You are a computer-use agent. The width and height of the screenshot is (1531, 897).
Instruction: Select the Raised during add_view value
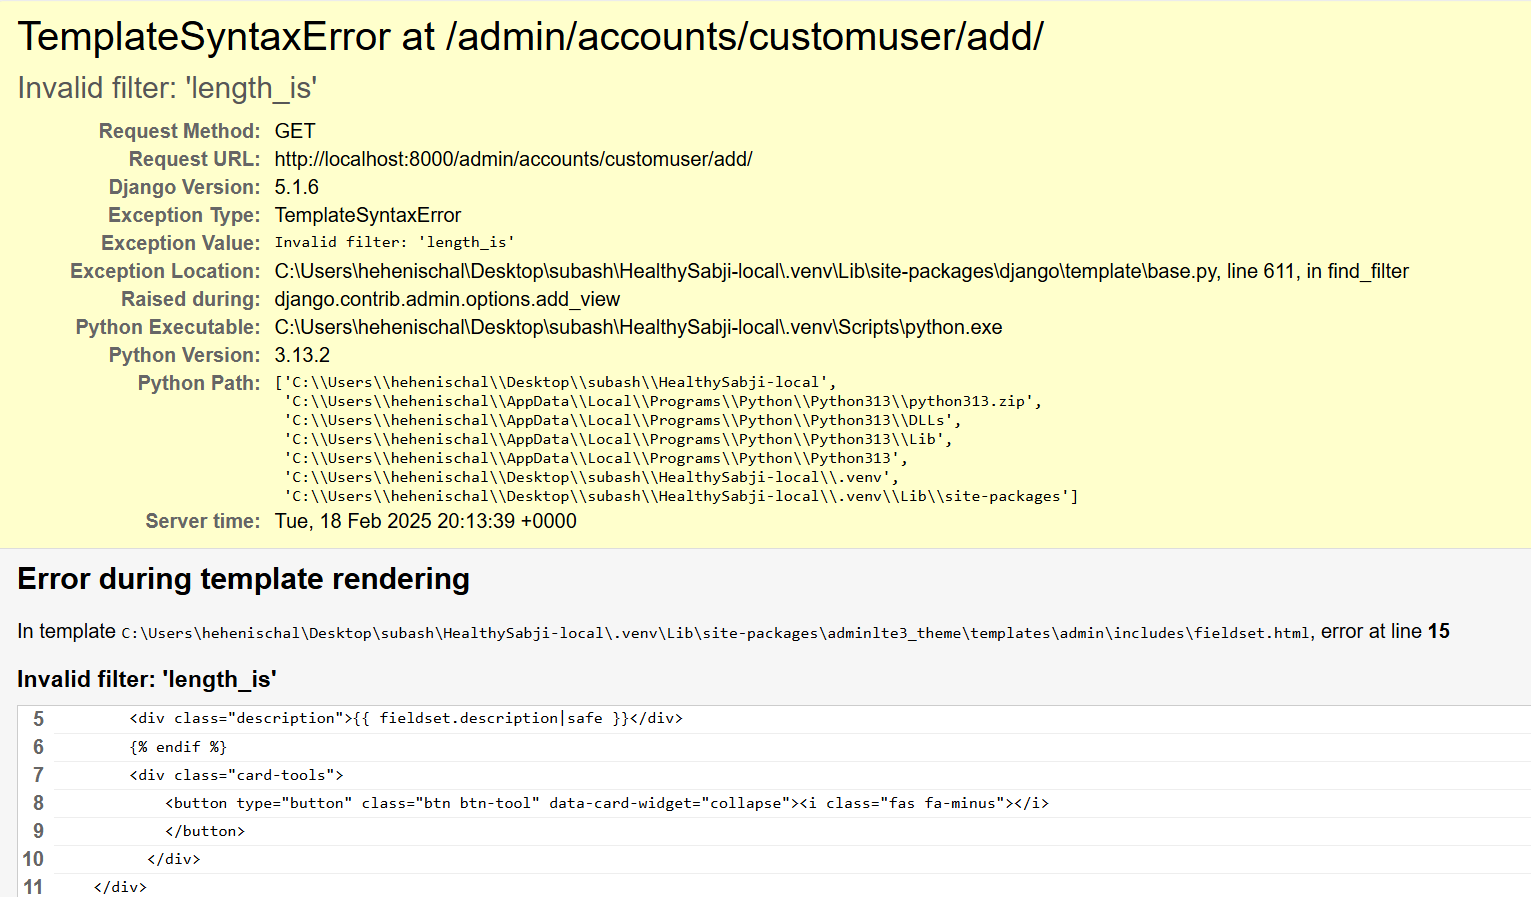pyautogui.click(x=447, y=299)
